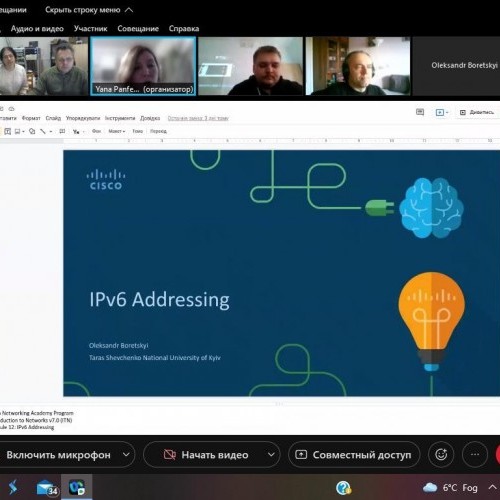Click the speaker notes line "Module 12: IPv6 Addressing"
The image size is (500, 500).
[27, 427]
